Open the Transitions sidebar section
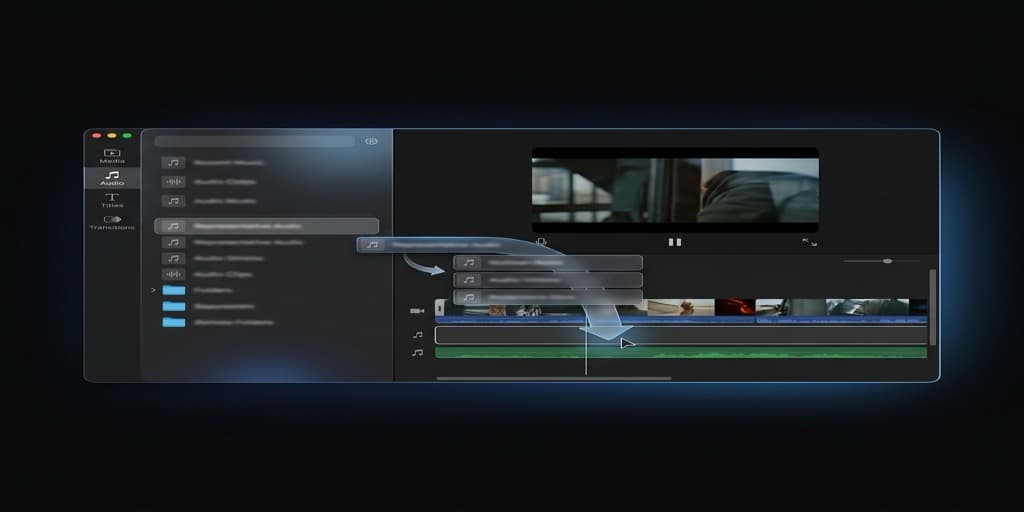 [112, 223]
